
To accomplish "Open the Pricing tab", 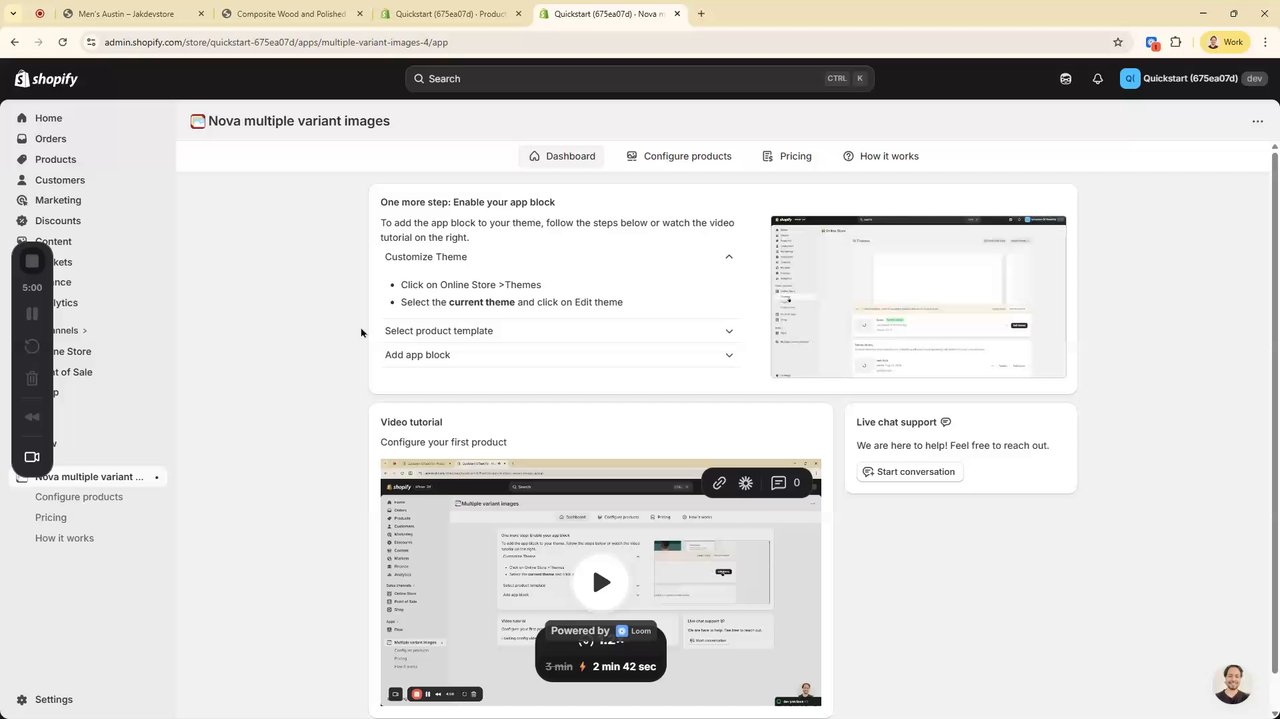I will click(x=787, y=156).
